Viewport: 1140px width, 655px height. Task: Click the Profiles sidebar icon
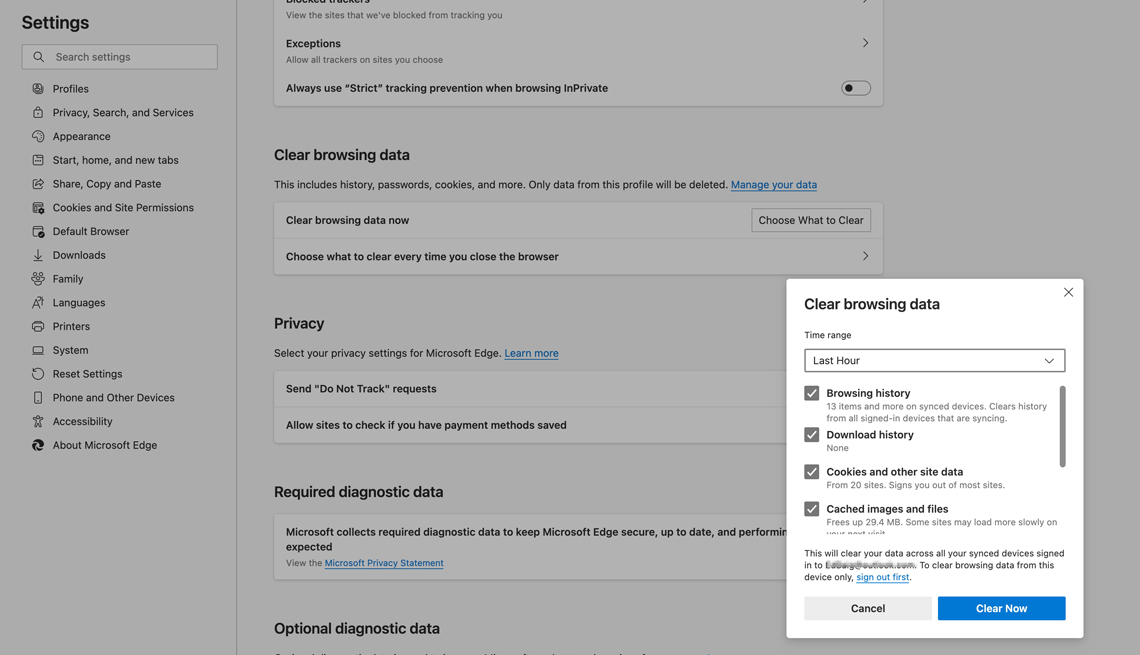coord(38,89)
